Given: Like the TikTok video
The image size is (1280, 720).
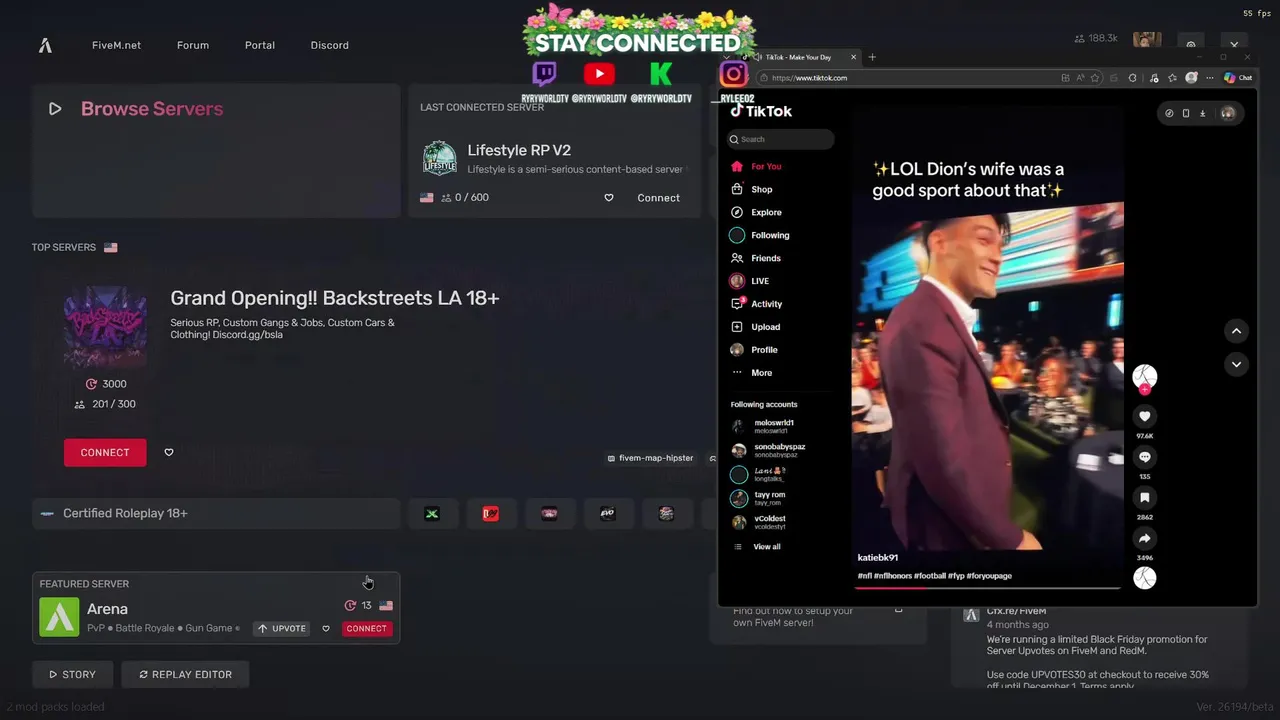Looking at the screenshot, I should click(1145, 416).
